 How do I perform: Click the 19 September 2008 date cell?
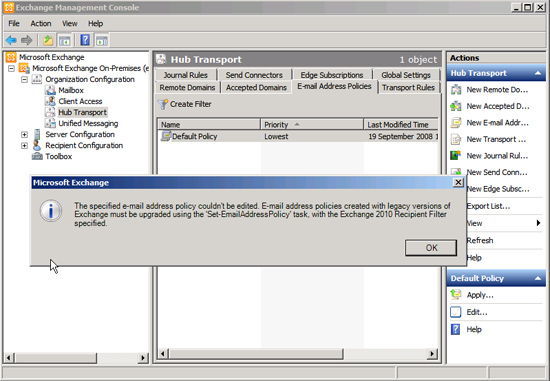coord(403,136)
